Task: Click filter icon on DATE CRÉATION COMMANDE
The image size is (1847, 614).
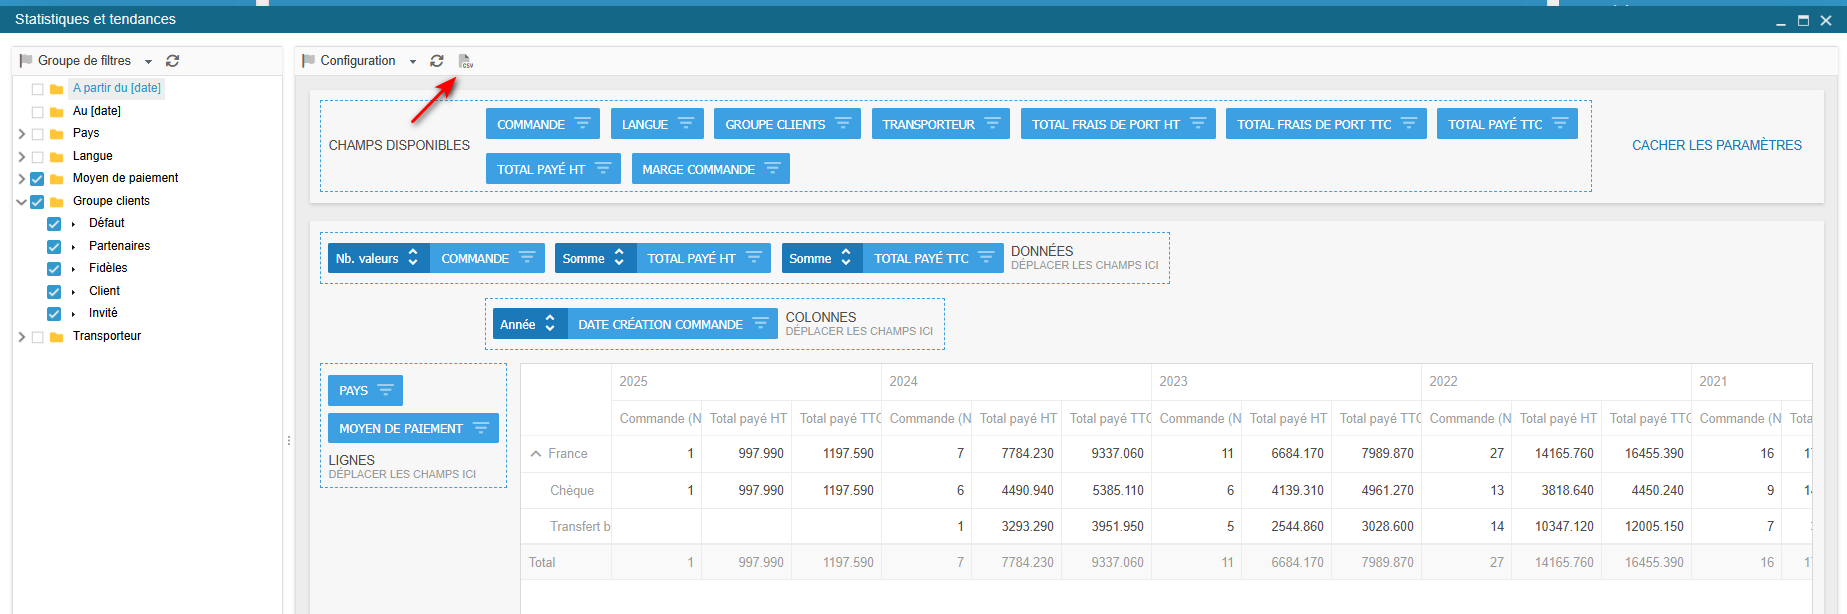Action: point(760,324)
